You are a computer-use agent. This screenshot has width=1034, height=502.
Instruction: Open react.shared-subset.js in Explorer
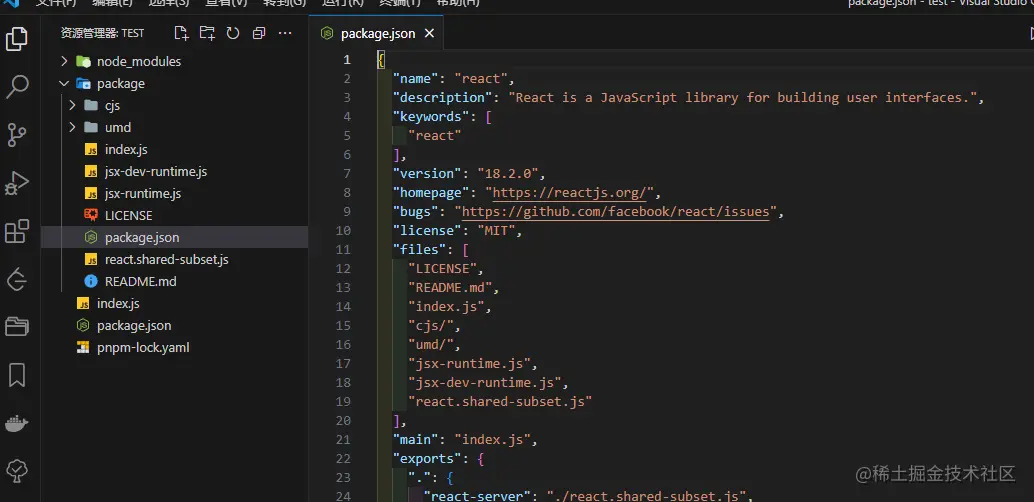point(167,259)
